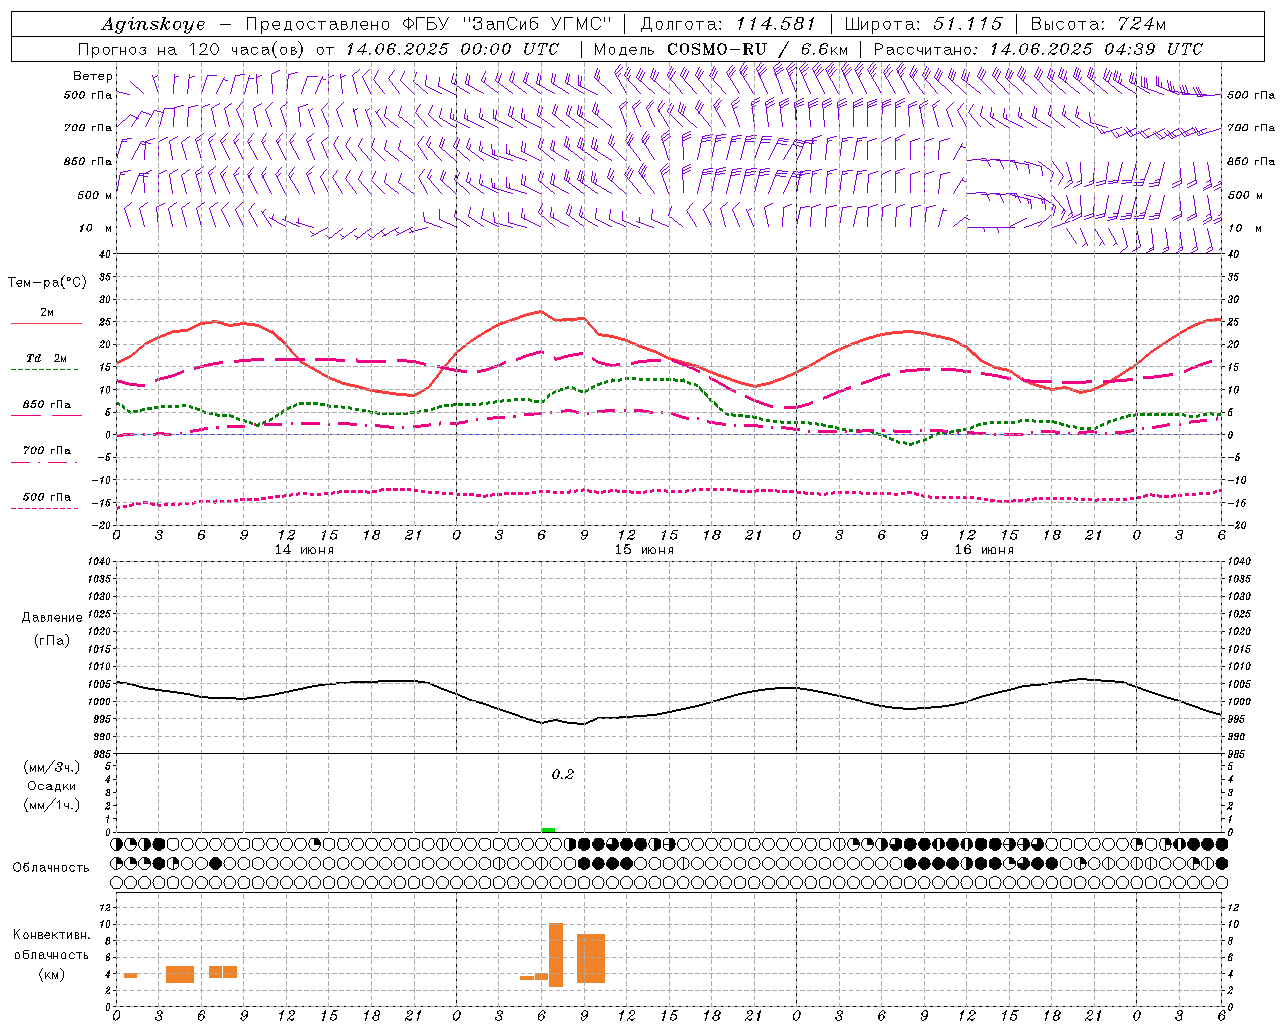The image size is (1280, 1024).
Task: Click the "Долгота: 114.581" header value
Action: coord(728,24)
